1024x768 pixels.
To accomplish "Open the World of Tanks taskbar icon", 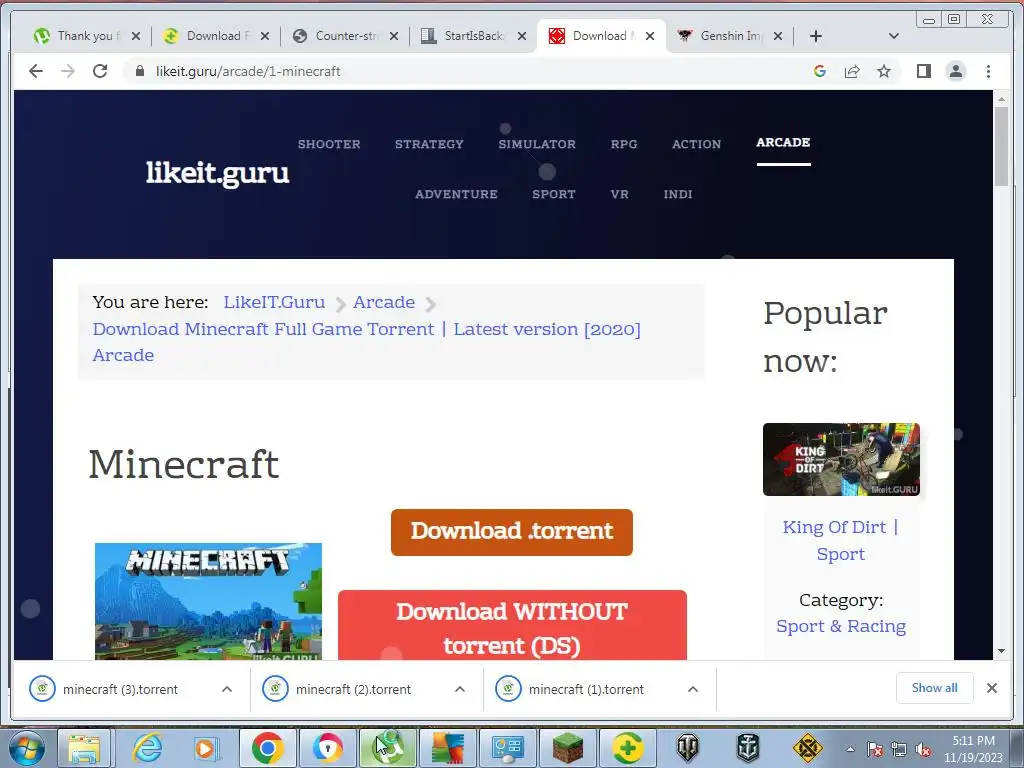I will (x=687, y=748).
